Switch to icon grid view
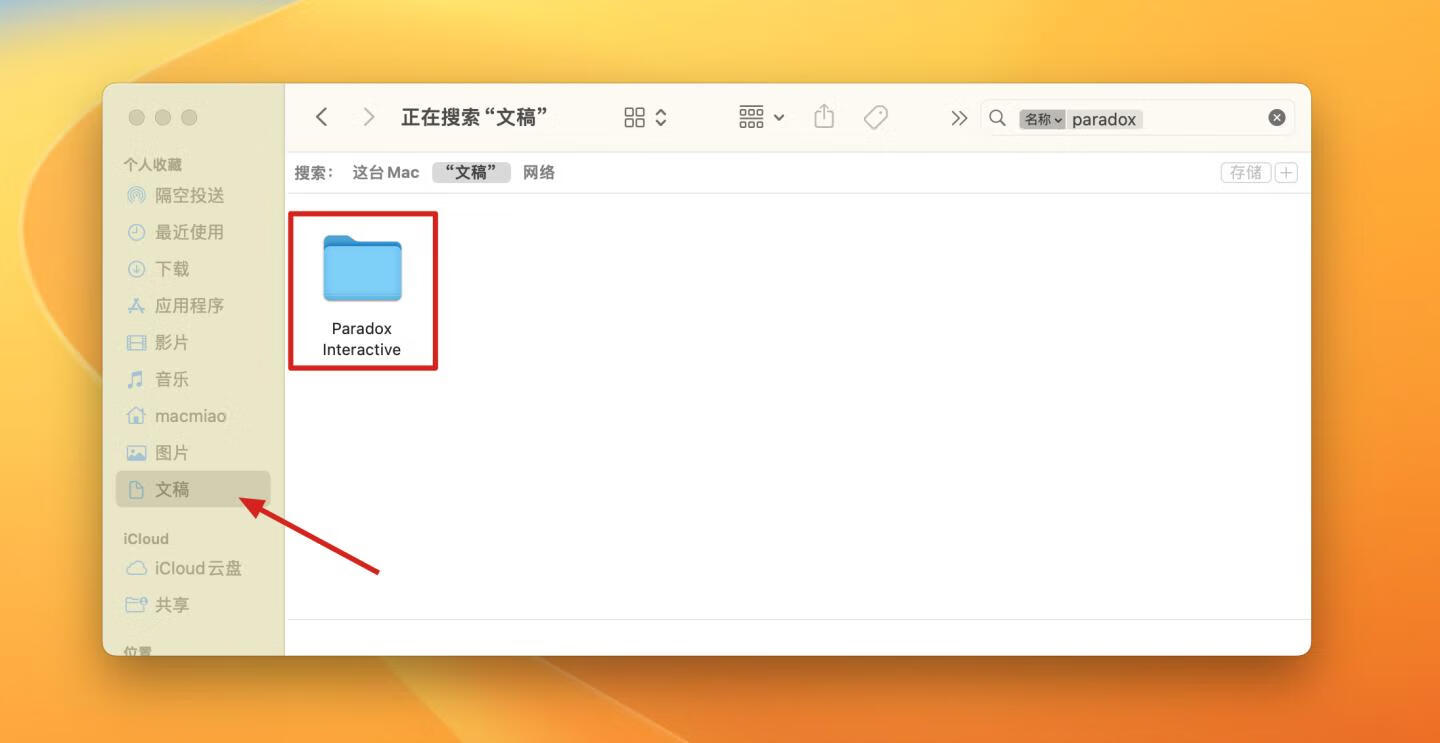This screenshot has width=1440, height=743. [635, 118]
